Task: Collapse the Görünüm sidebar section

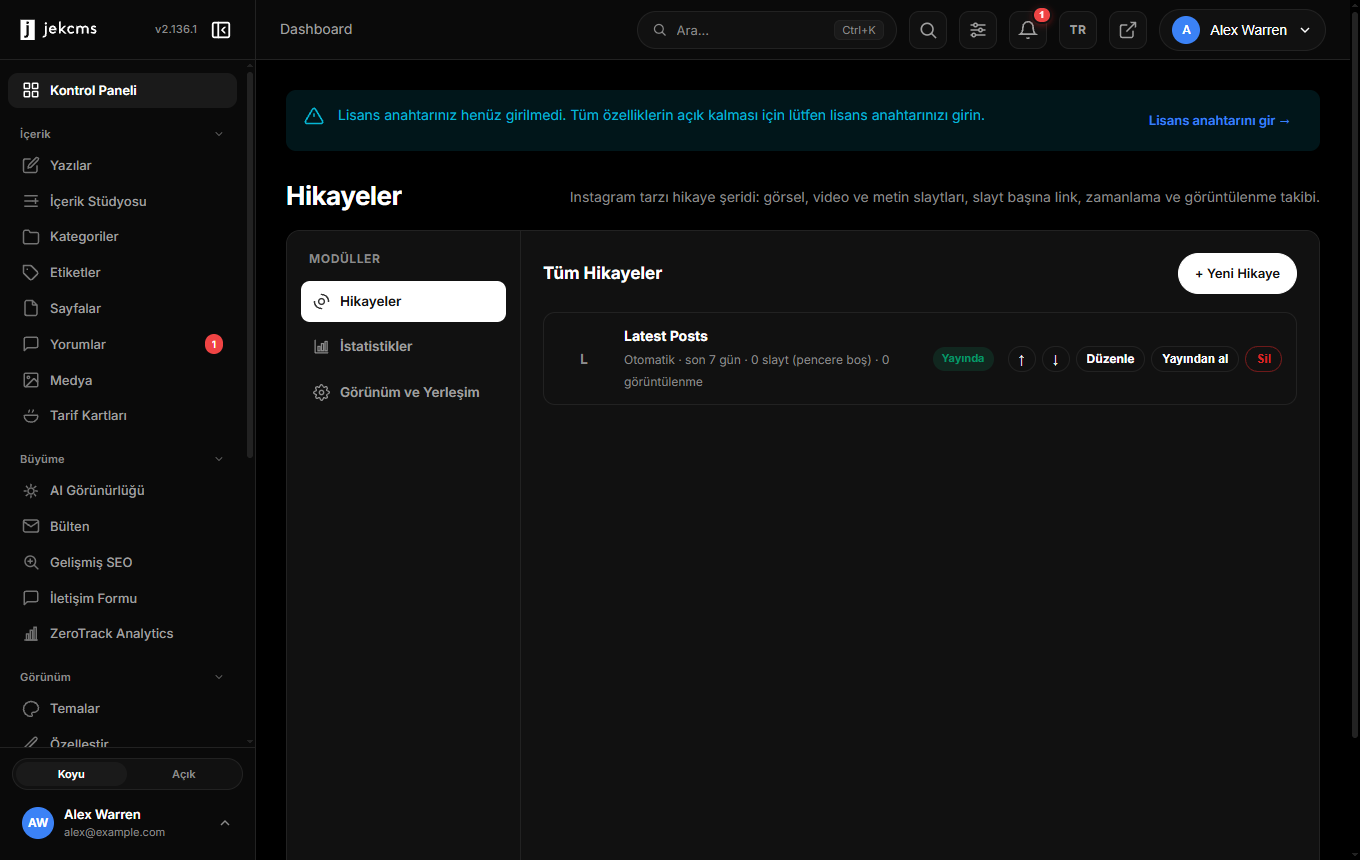Action: tap(122, 677)
